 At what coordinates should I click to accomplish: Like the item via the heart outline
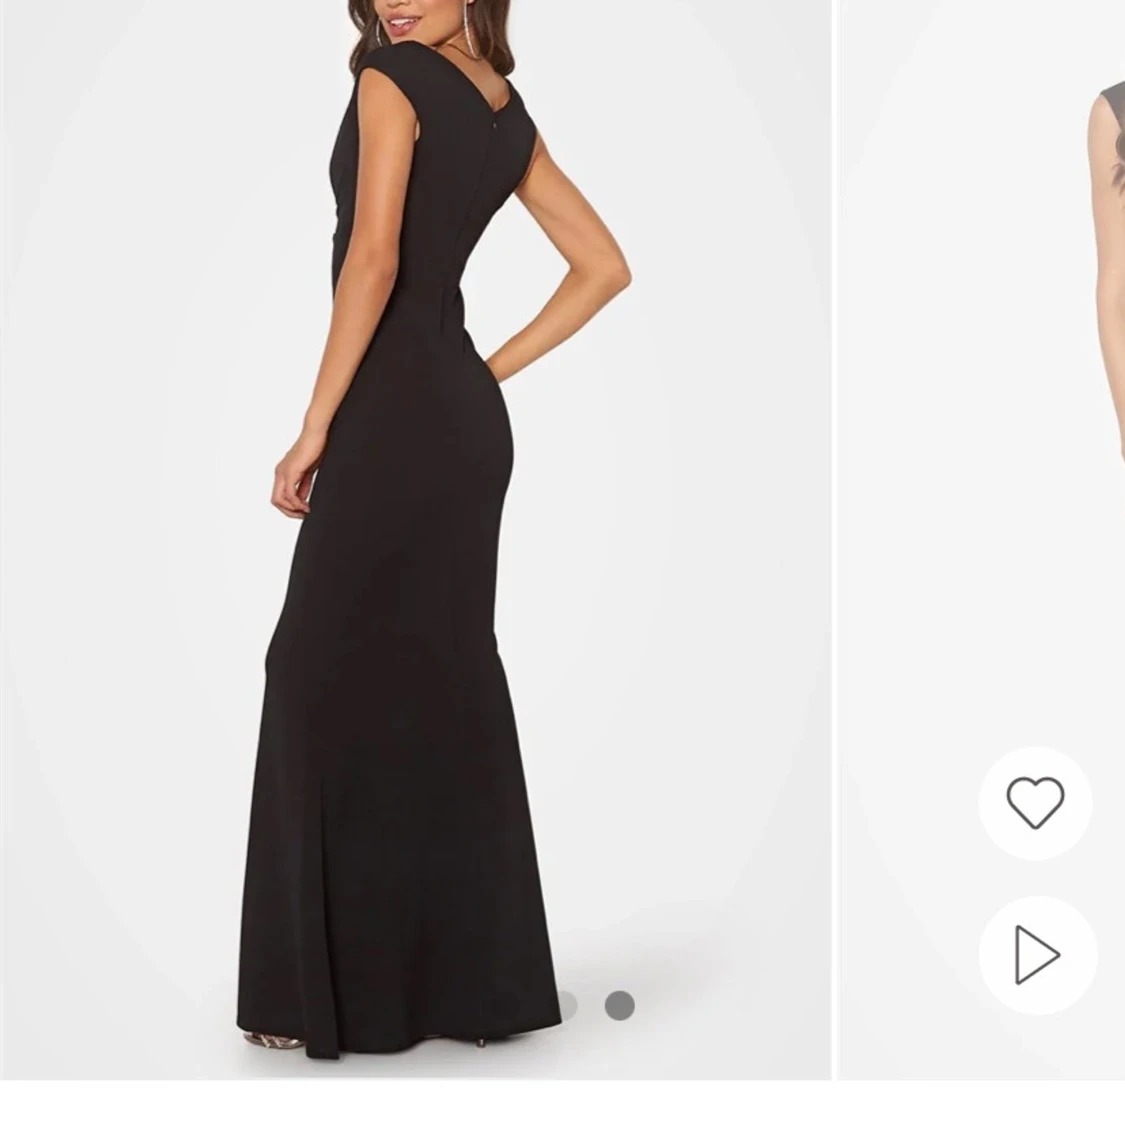[x=1035, y=803]
